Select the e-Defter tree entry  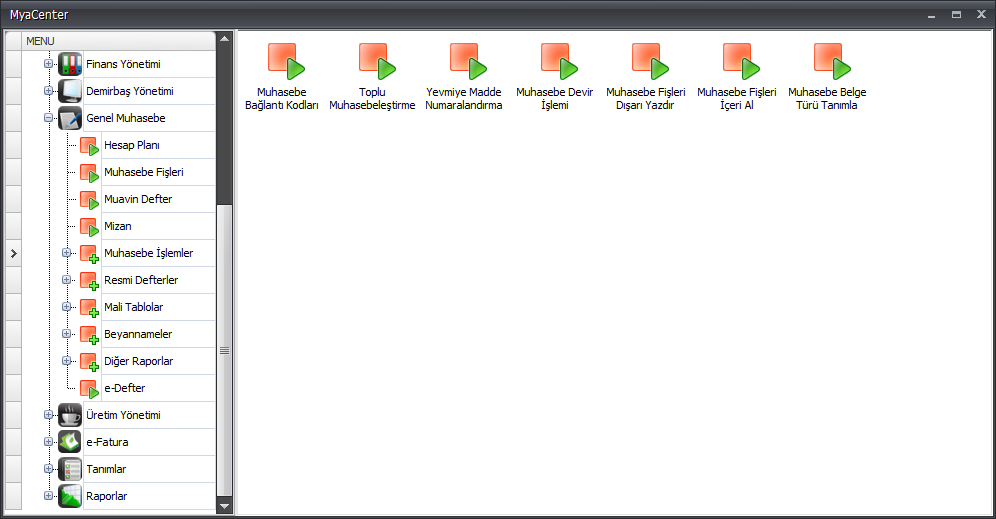124,388
